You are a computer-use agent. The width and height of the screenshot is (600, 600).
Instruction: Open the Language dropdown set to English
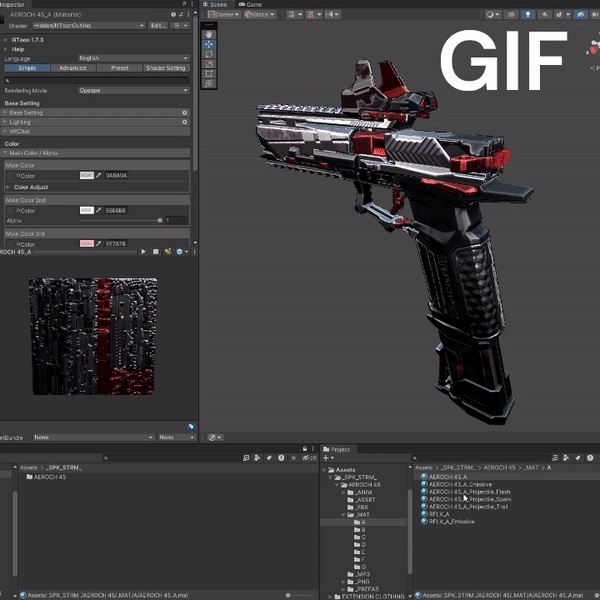click(134, 58)
